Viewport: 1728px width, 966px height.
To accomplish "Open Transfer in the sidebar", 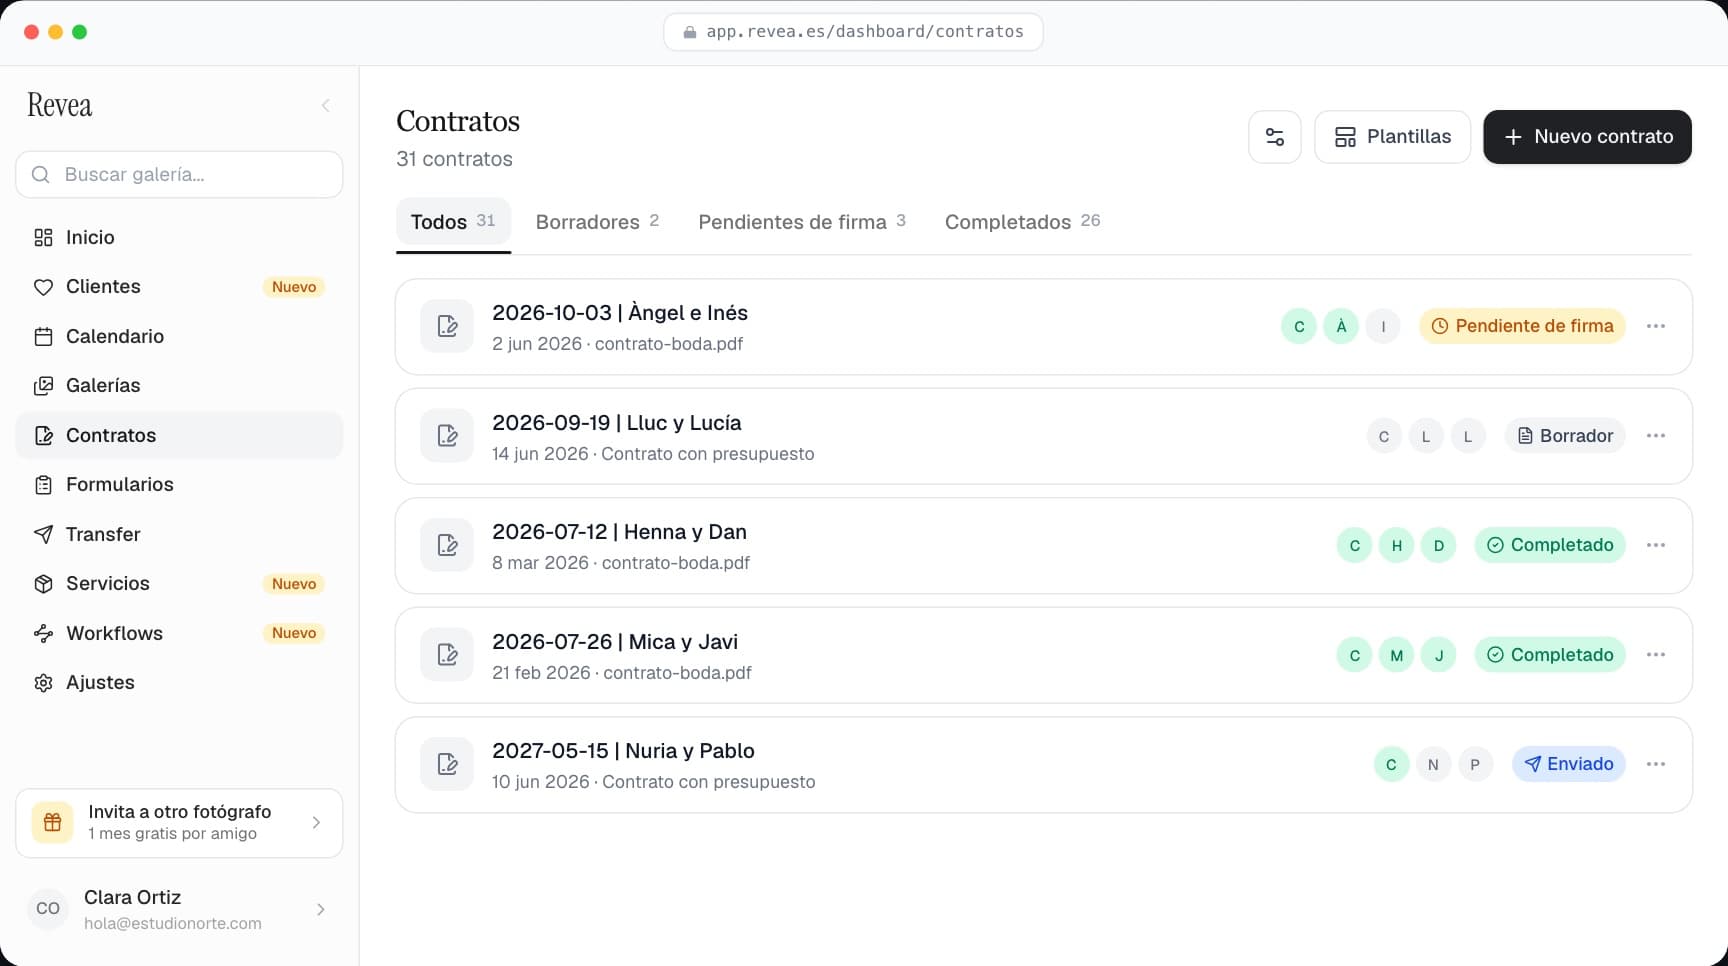I will tap(179, 534).
